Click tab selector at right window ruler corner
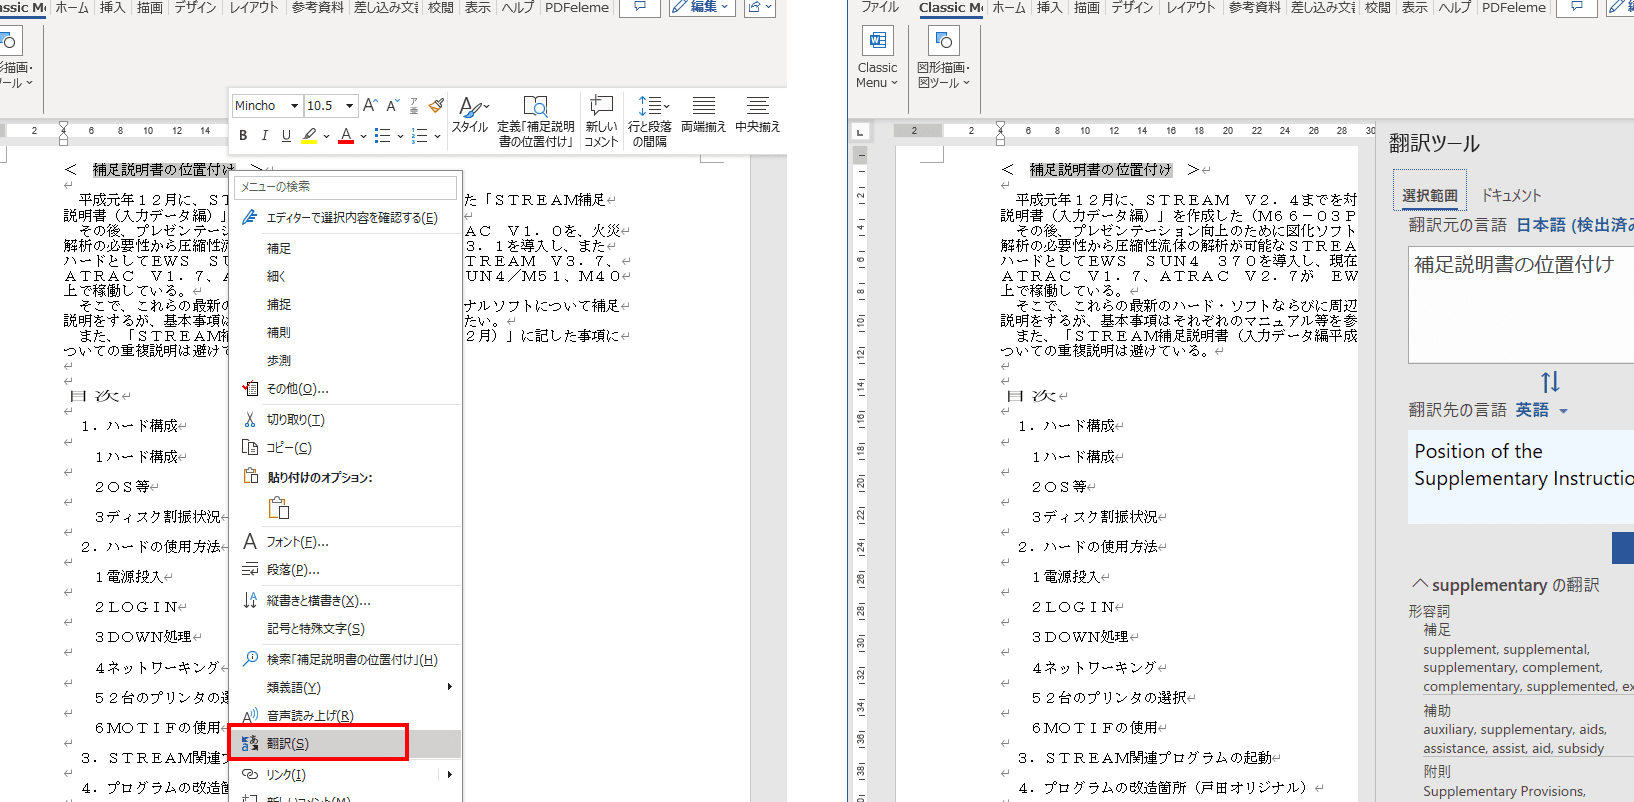Screen dimensions: 1634x802 point(860,131)
